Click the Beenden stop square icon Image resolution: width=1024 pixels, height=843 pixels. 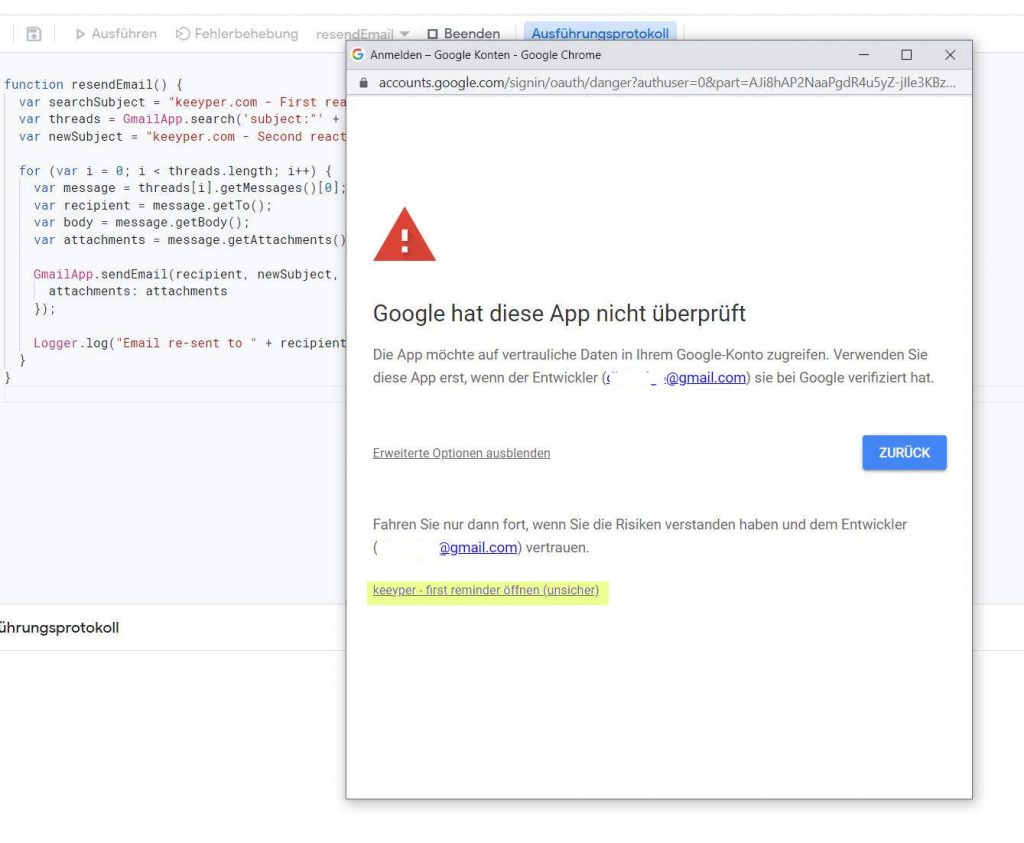click(x=432, y=34)
